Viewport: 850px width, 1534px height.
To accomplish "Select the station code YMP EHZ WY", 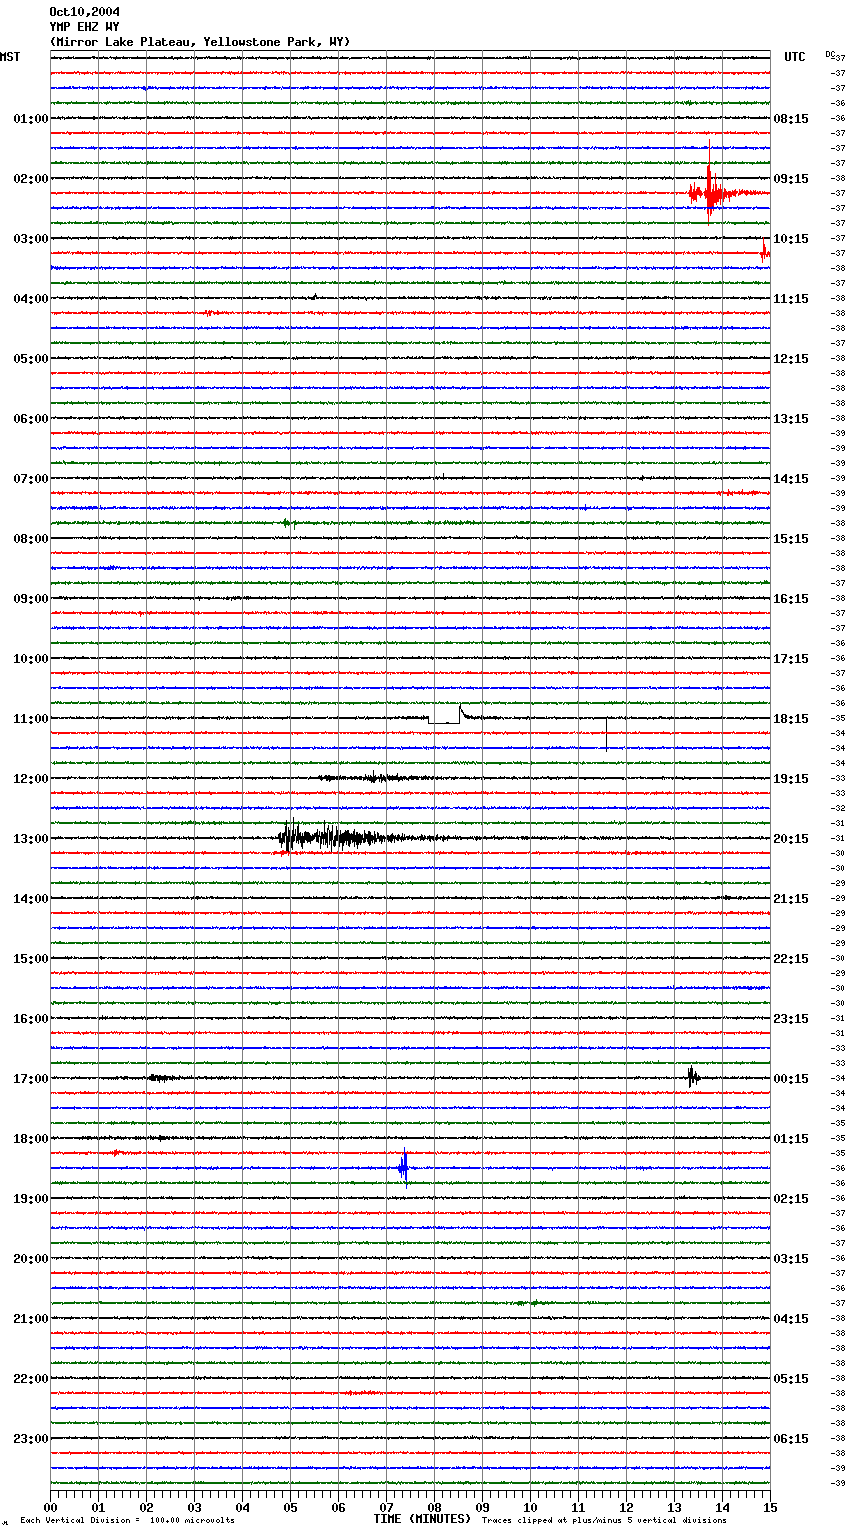I will click(x=84, y=27).
